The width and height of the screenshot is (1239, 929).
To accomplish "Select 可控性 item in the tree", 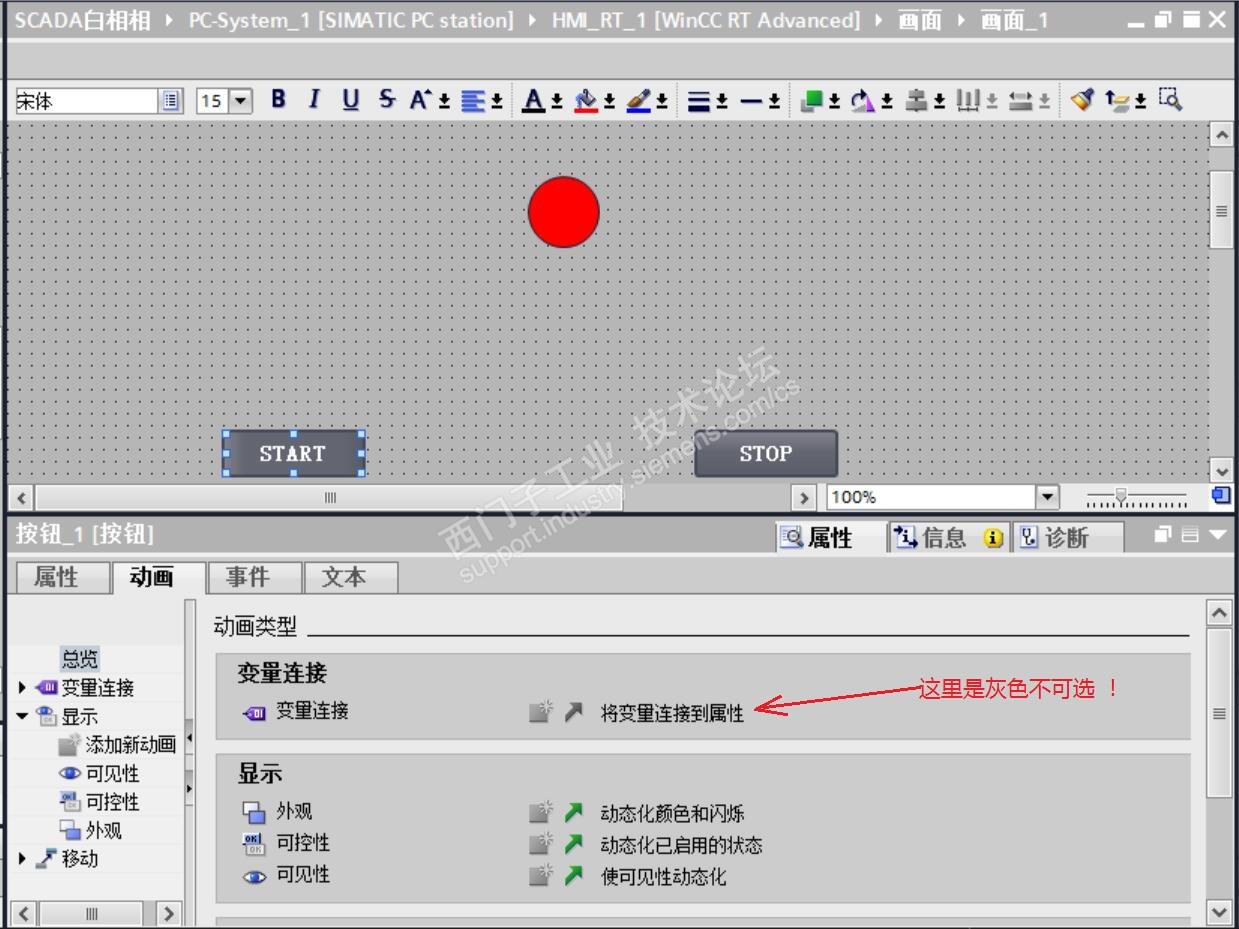I will click(x=99, y=802).
